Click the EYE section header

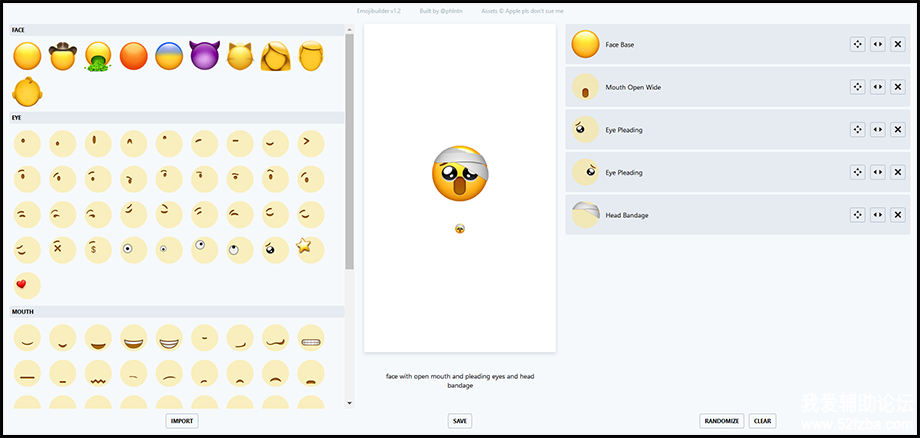coord(177,118)
